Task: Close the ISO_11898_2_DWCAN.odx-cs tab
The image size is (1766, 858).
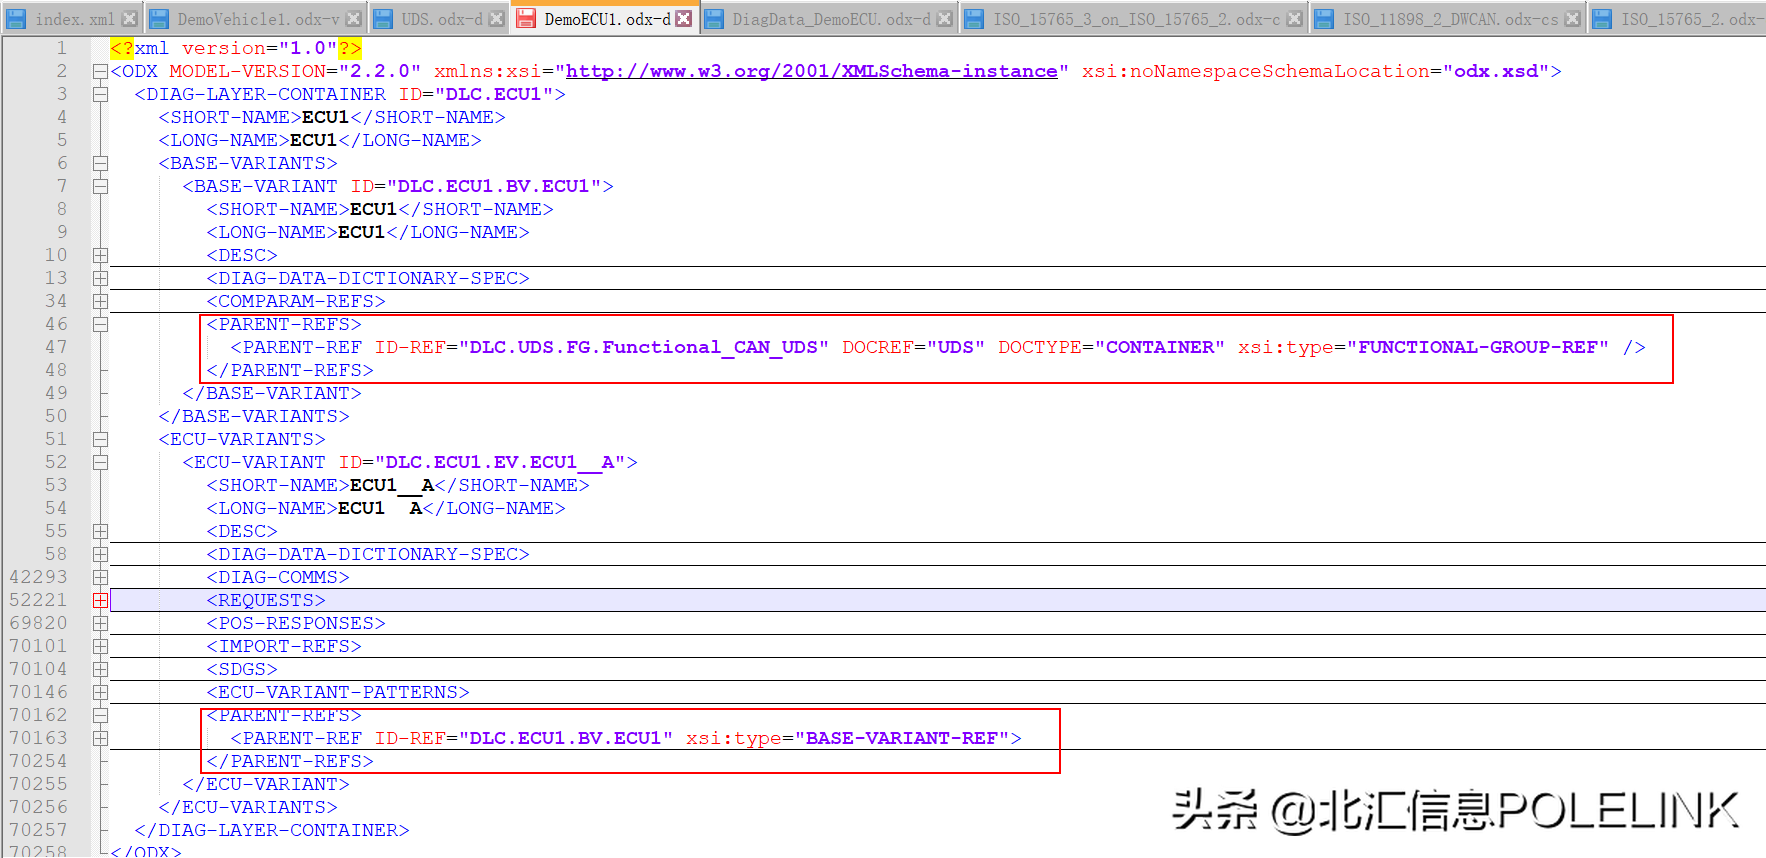Action: (x=1572, y=19)
